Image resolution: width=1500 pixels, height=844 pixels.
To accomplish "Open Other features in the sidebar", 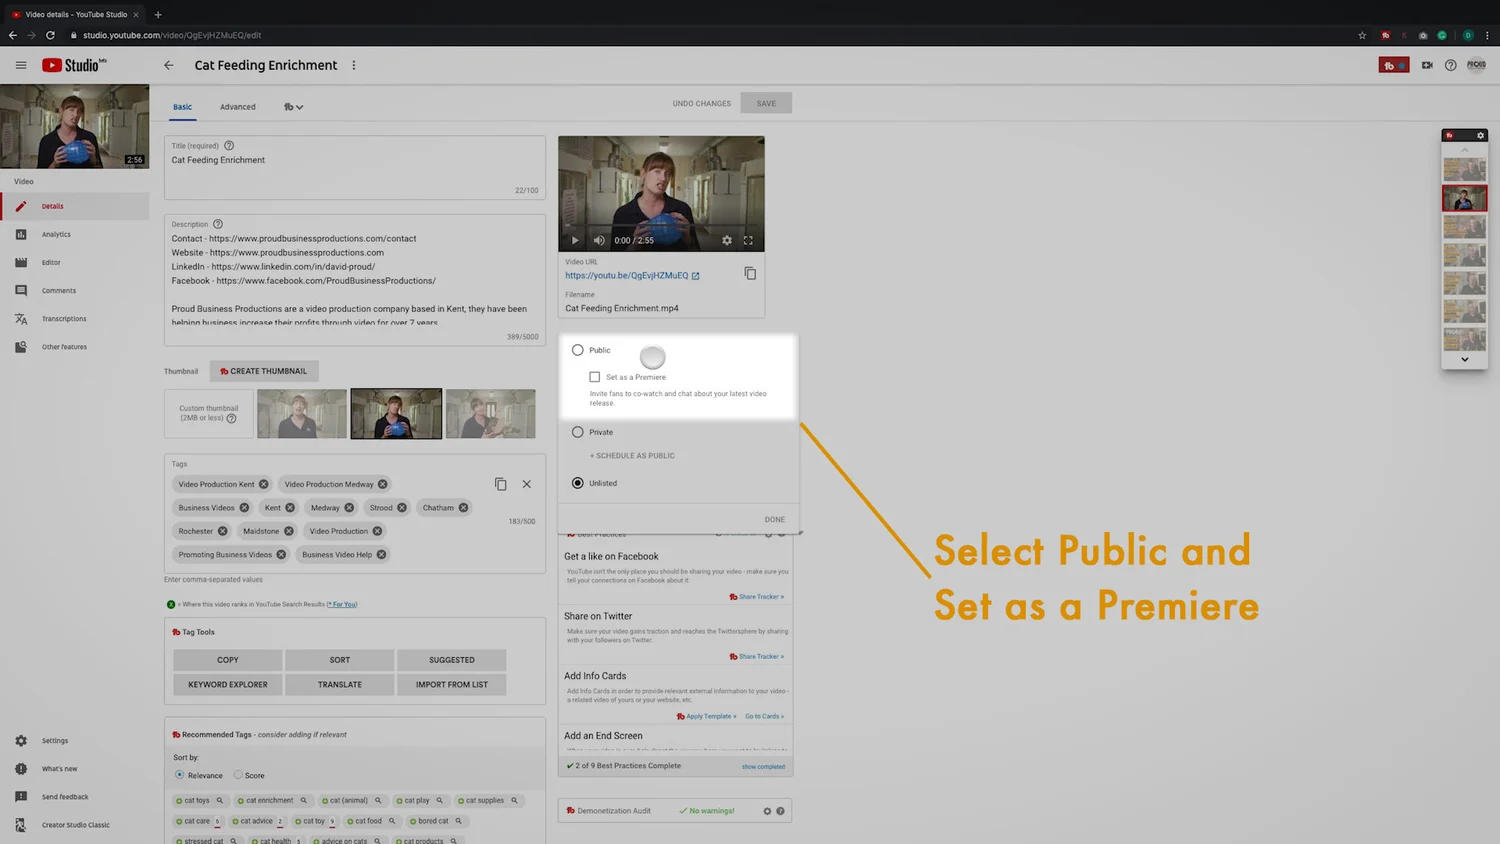I will pos(66,347).
